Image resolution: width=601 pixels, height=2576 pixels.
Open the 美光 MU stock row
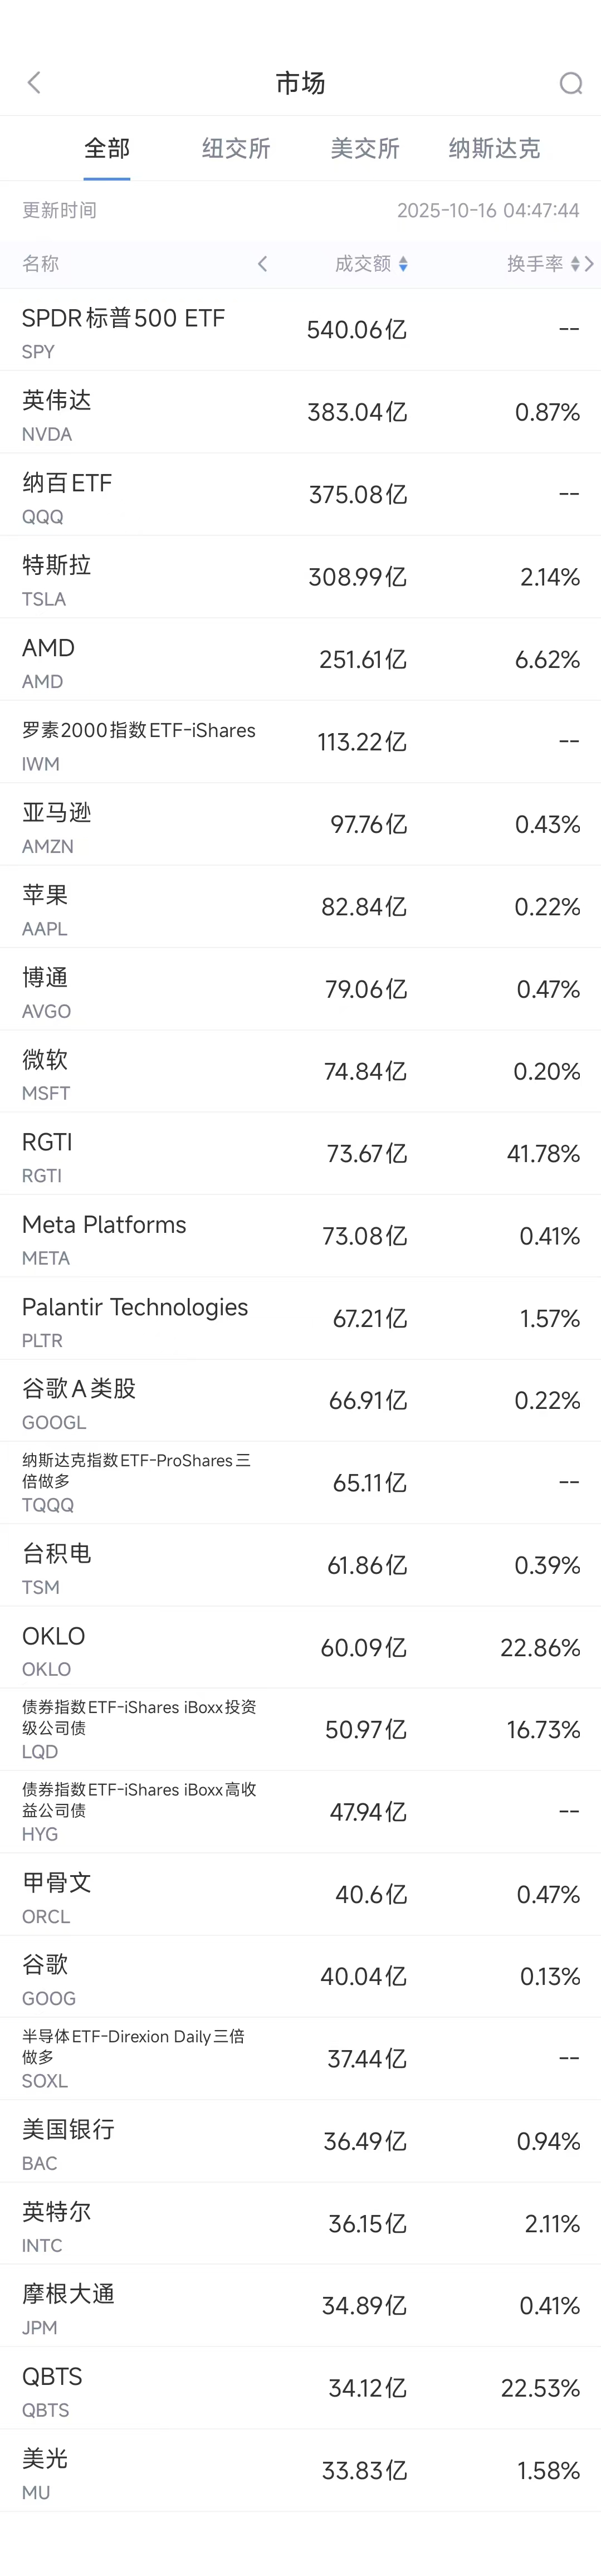[x=300, y=2470]
